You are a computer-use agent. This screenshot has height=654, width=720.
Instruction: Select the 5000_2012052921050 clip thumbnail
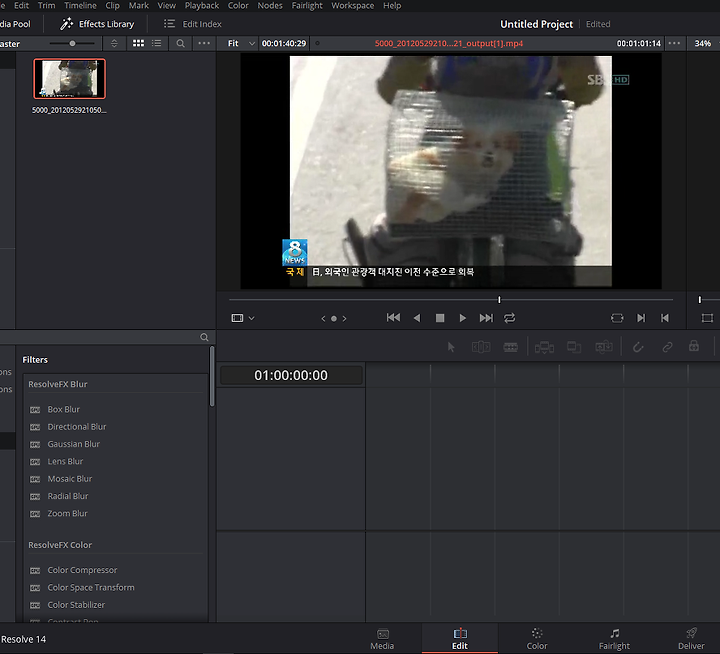coord(69,79)
